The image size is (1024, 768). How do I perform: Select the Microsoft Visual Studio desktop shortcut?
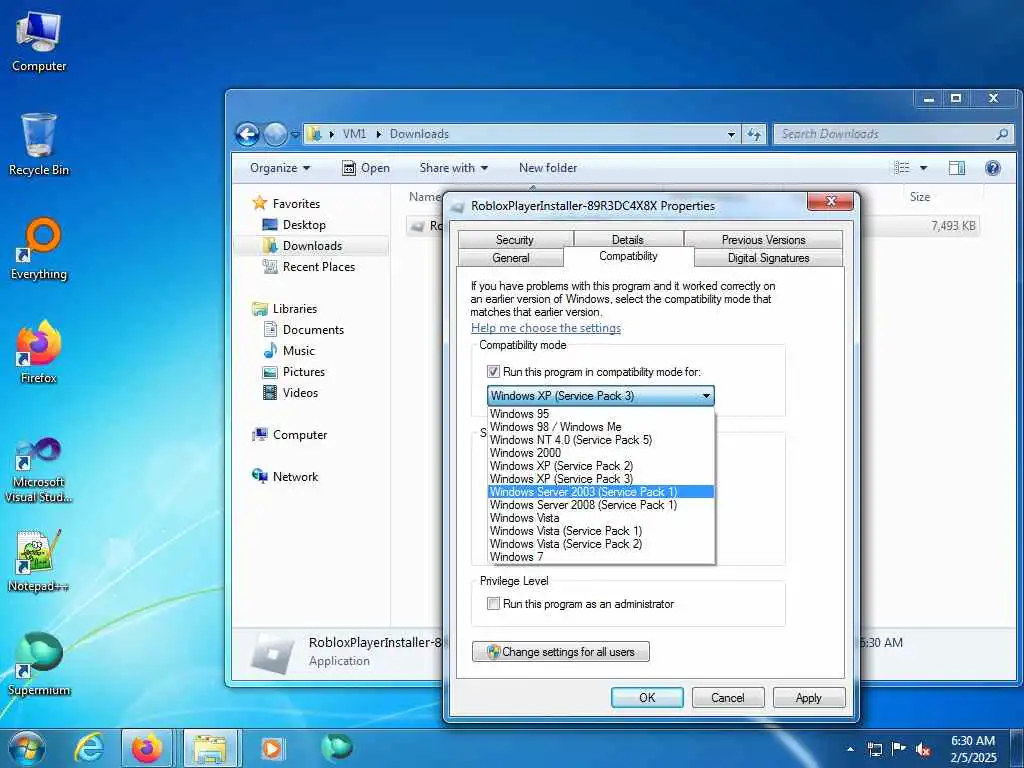tap(39, 470)
